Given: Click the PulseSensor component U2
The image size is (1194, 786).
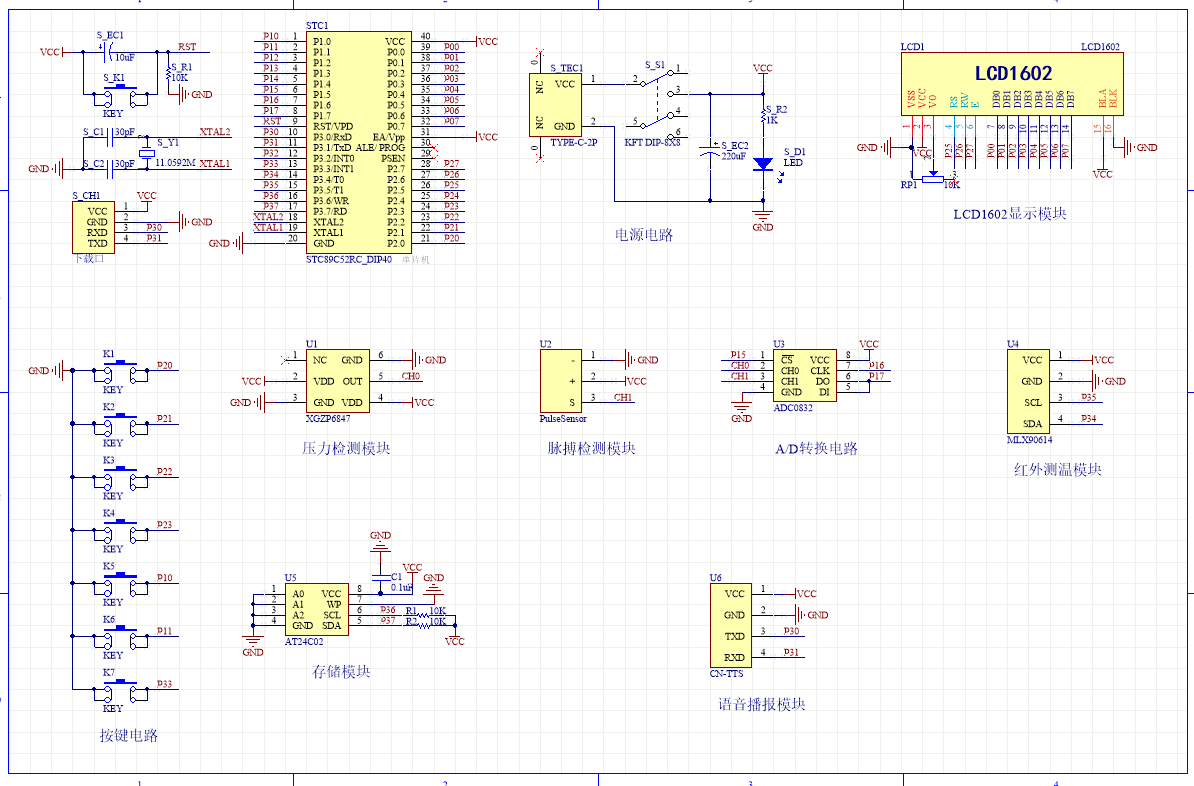Looking at the screenshot, I should point(560,381).
